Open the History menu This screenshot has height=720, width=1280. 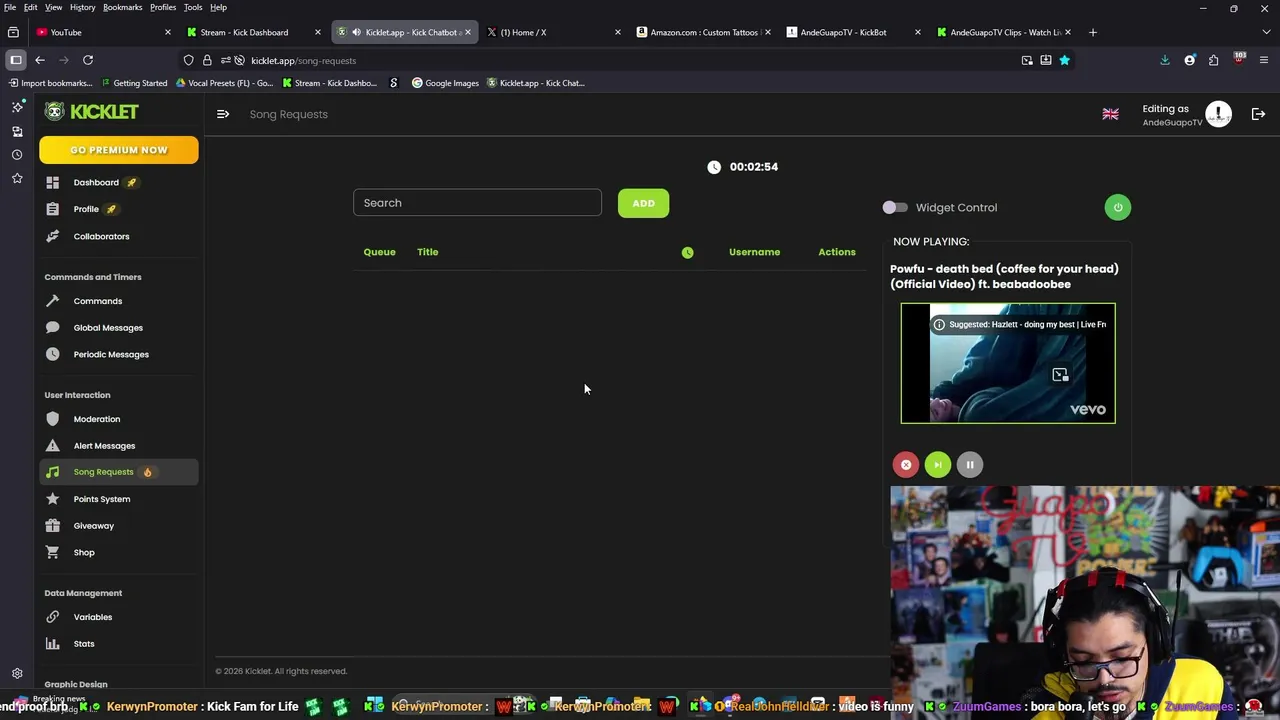tap(82, 7)
